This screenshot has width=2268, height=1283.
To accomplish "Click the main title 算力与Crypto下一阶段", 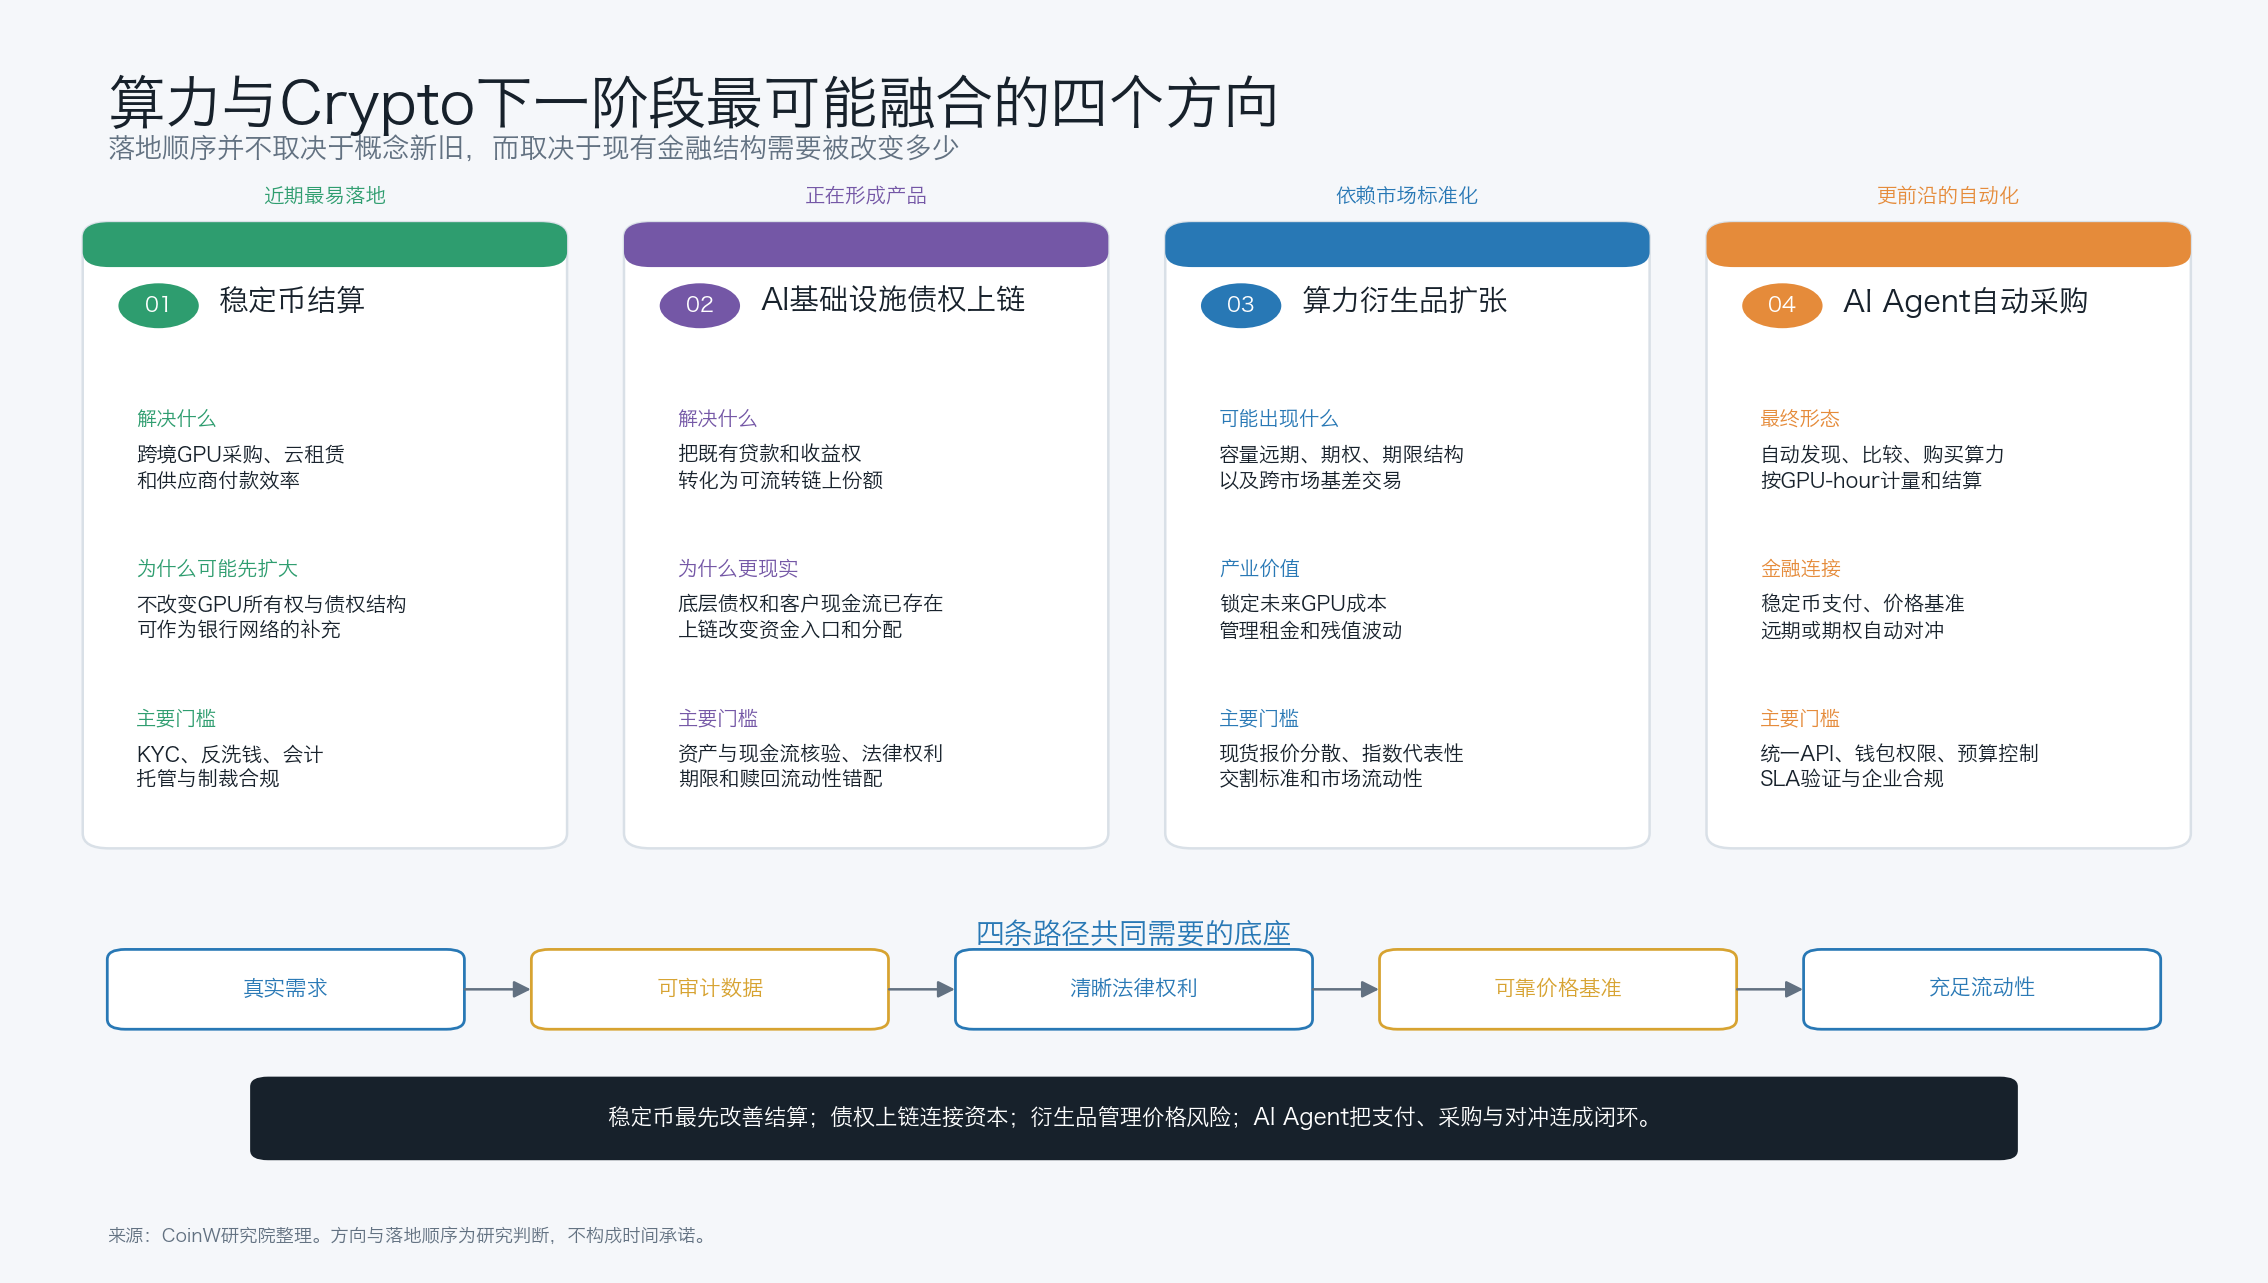I will pyautogui.click(x=693, y=102).
